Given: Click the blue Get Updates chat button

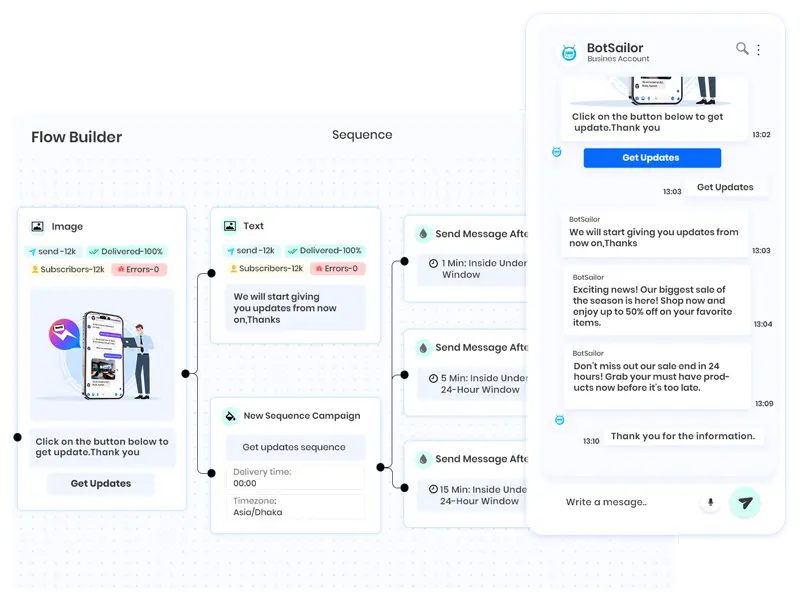Looking at the screenshot, I should (651, 158).
